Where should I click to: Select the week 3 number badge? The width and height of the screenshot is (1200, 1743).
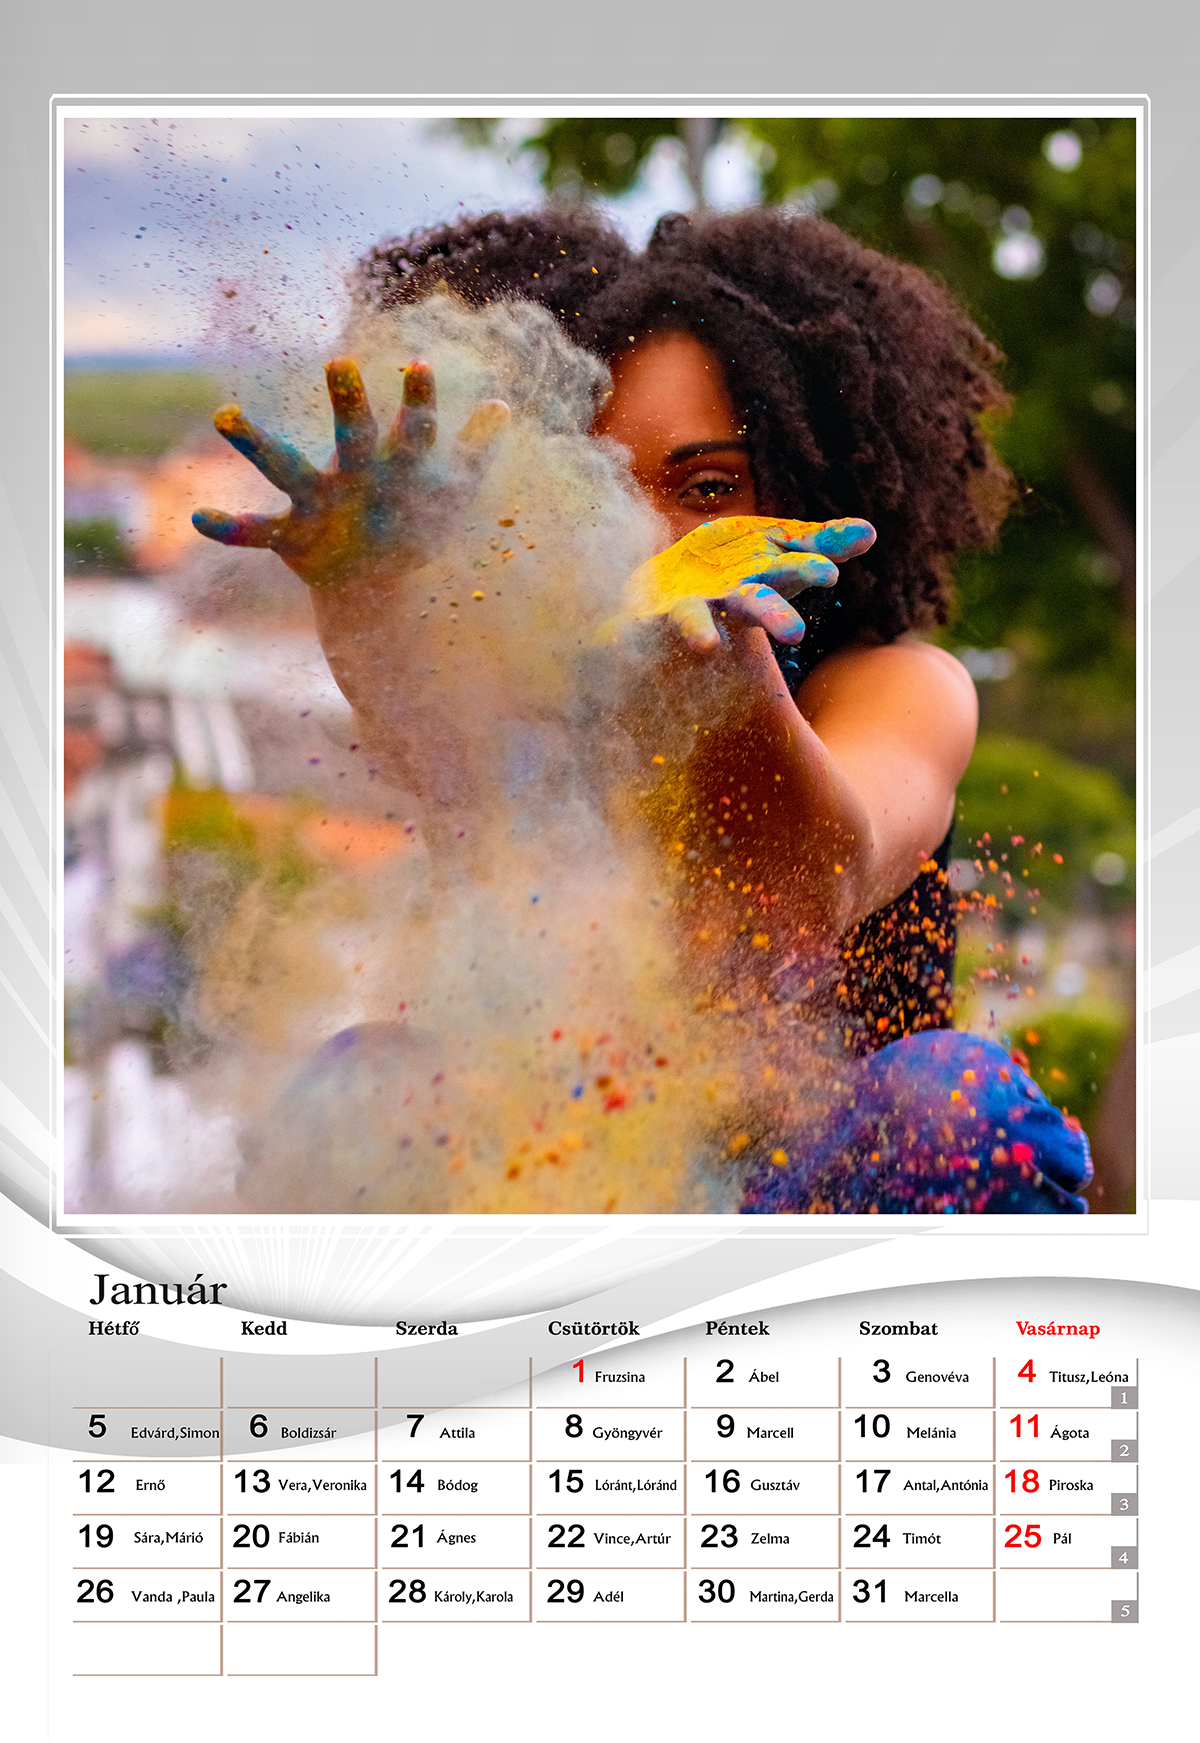1124,1504
